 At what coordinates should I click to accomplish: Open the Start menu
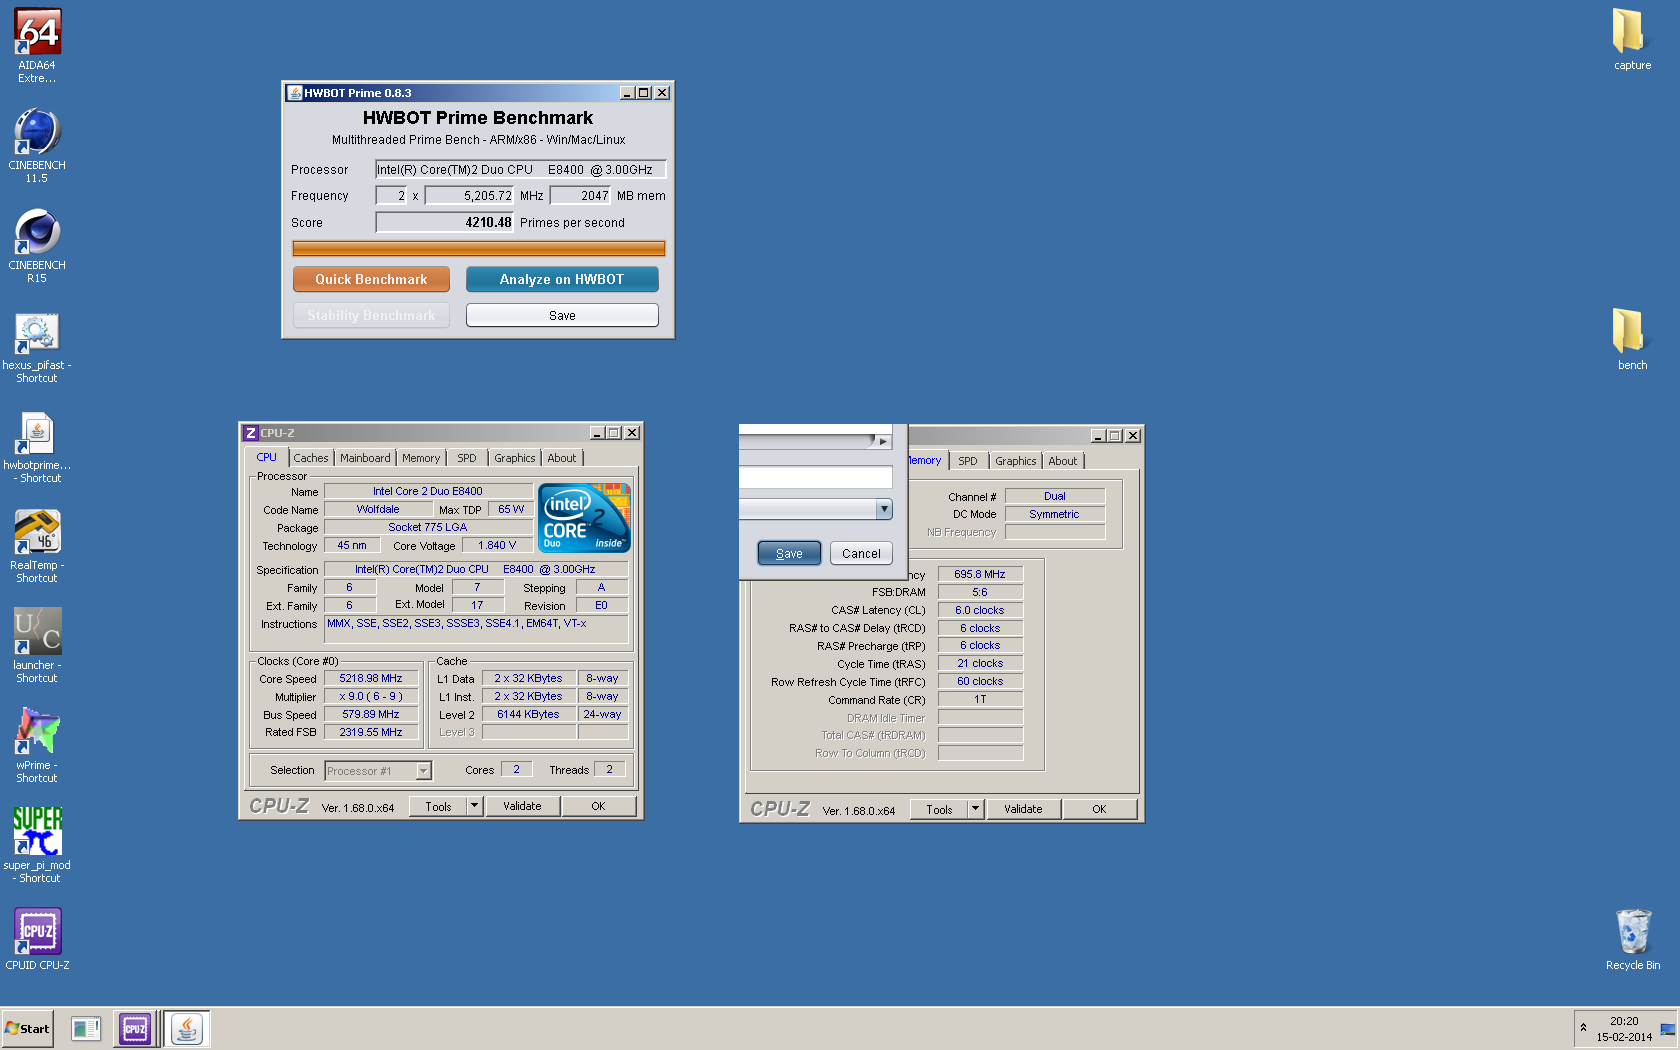(27, 1028)
